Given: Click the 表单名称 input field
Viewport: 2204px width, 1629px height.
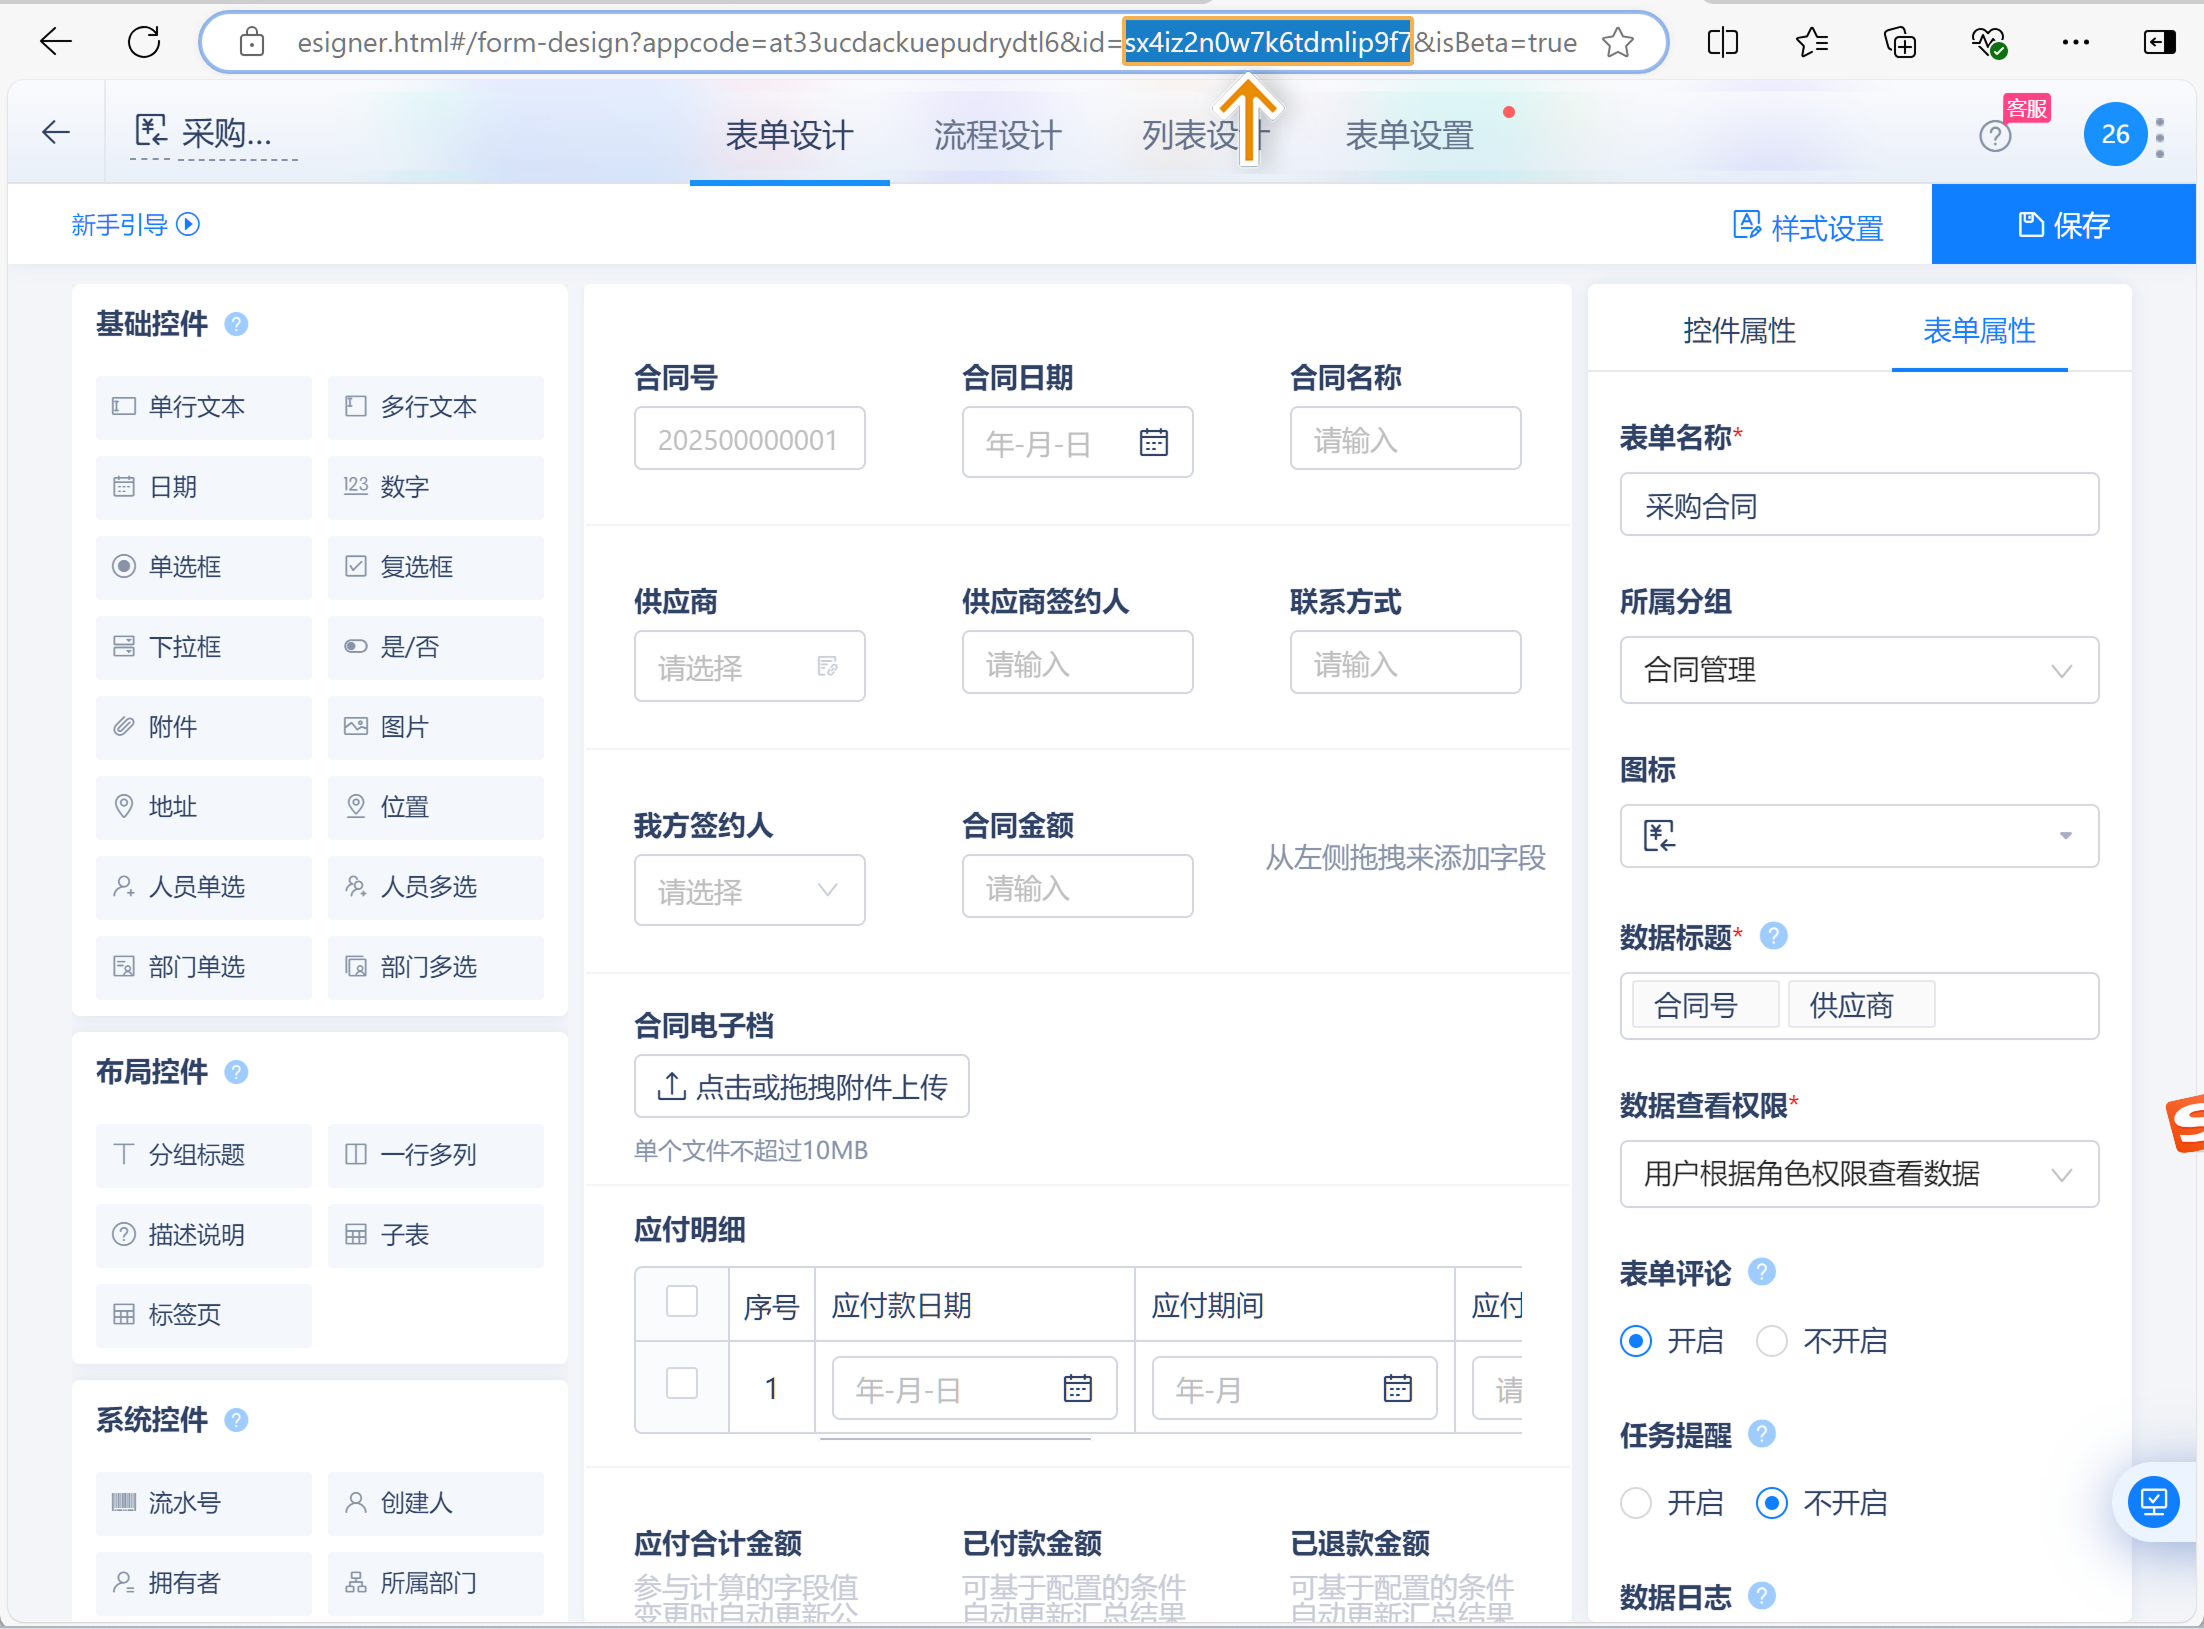Looking at the screenshot, I should [1858, 505].
